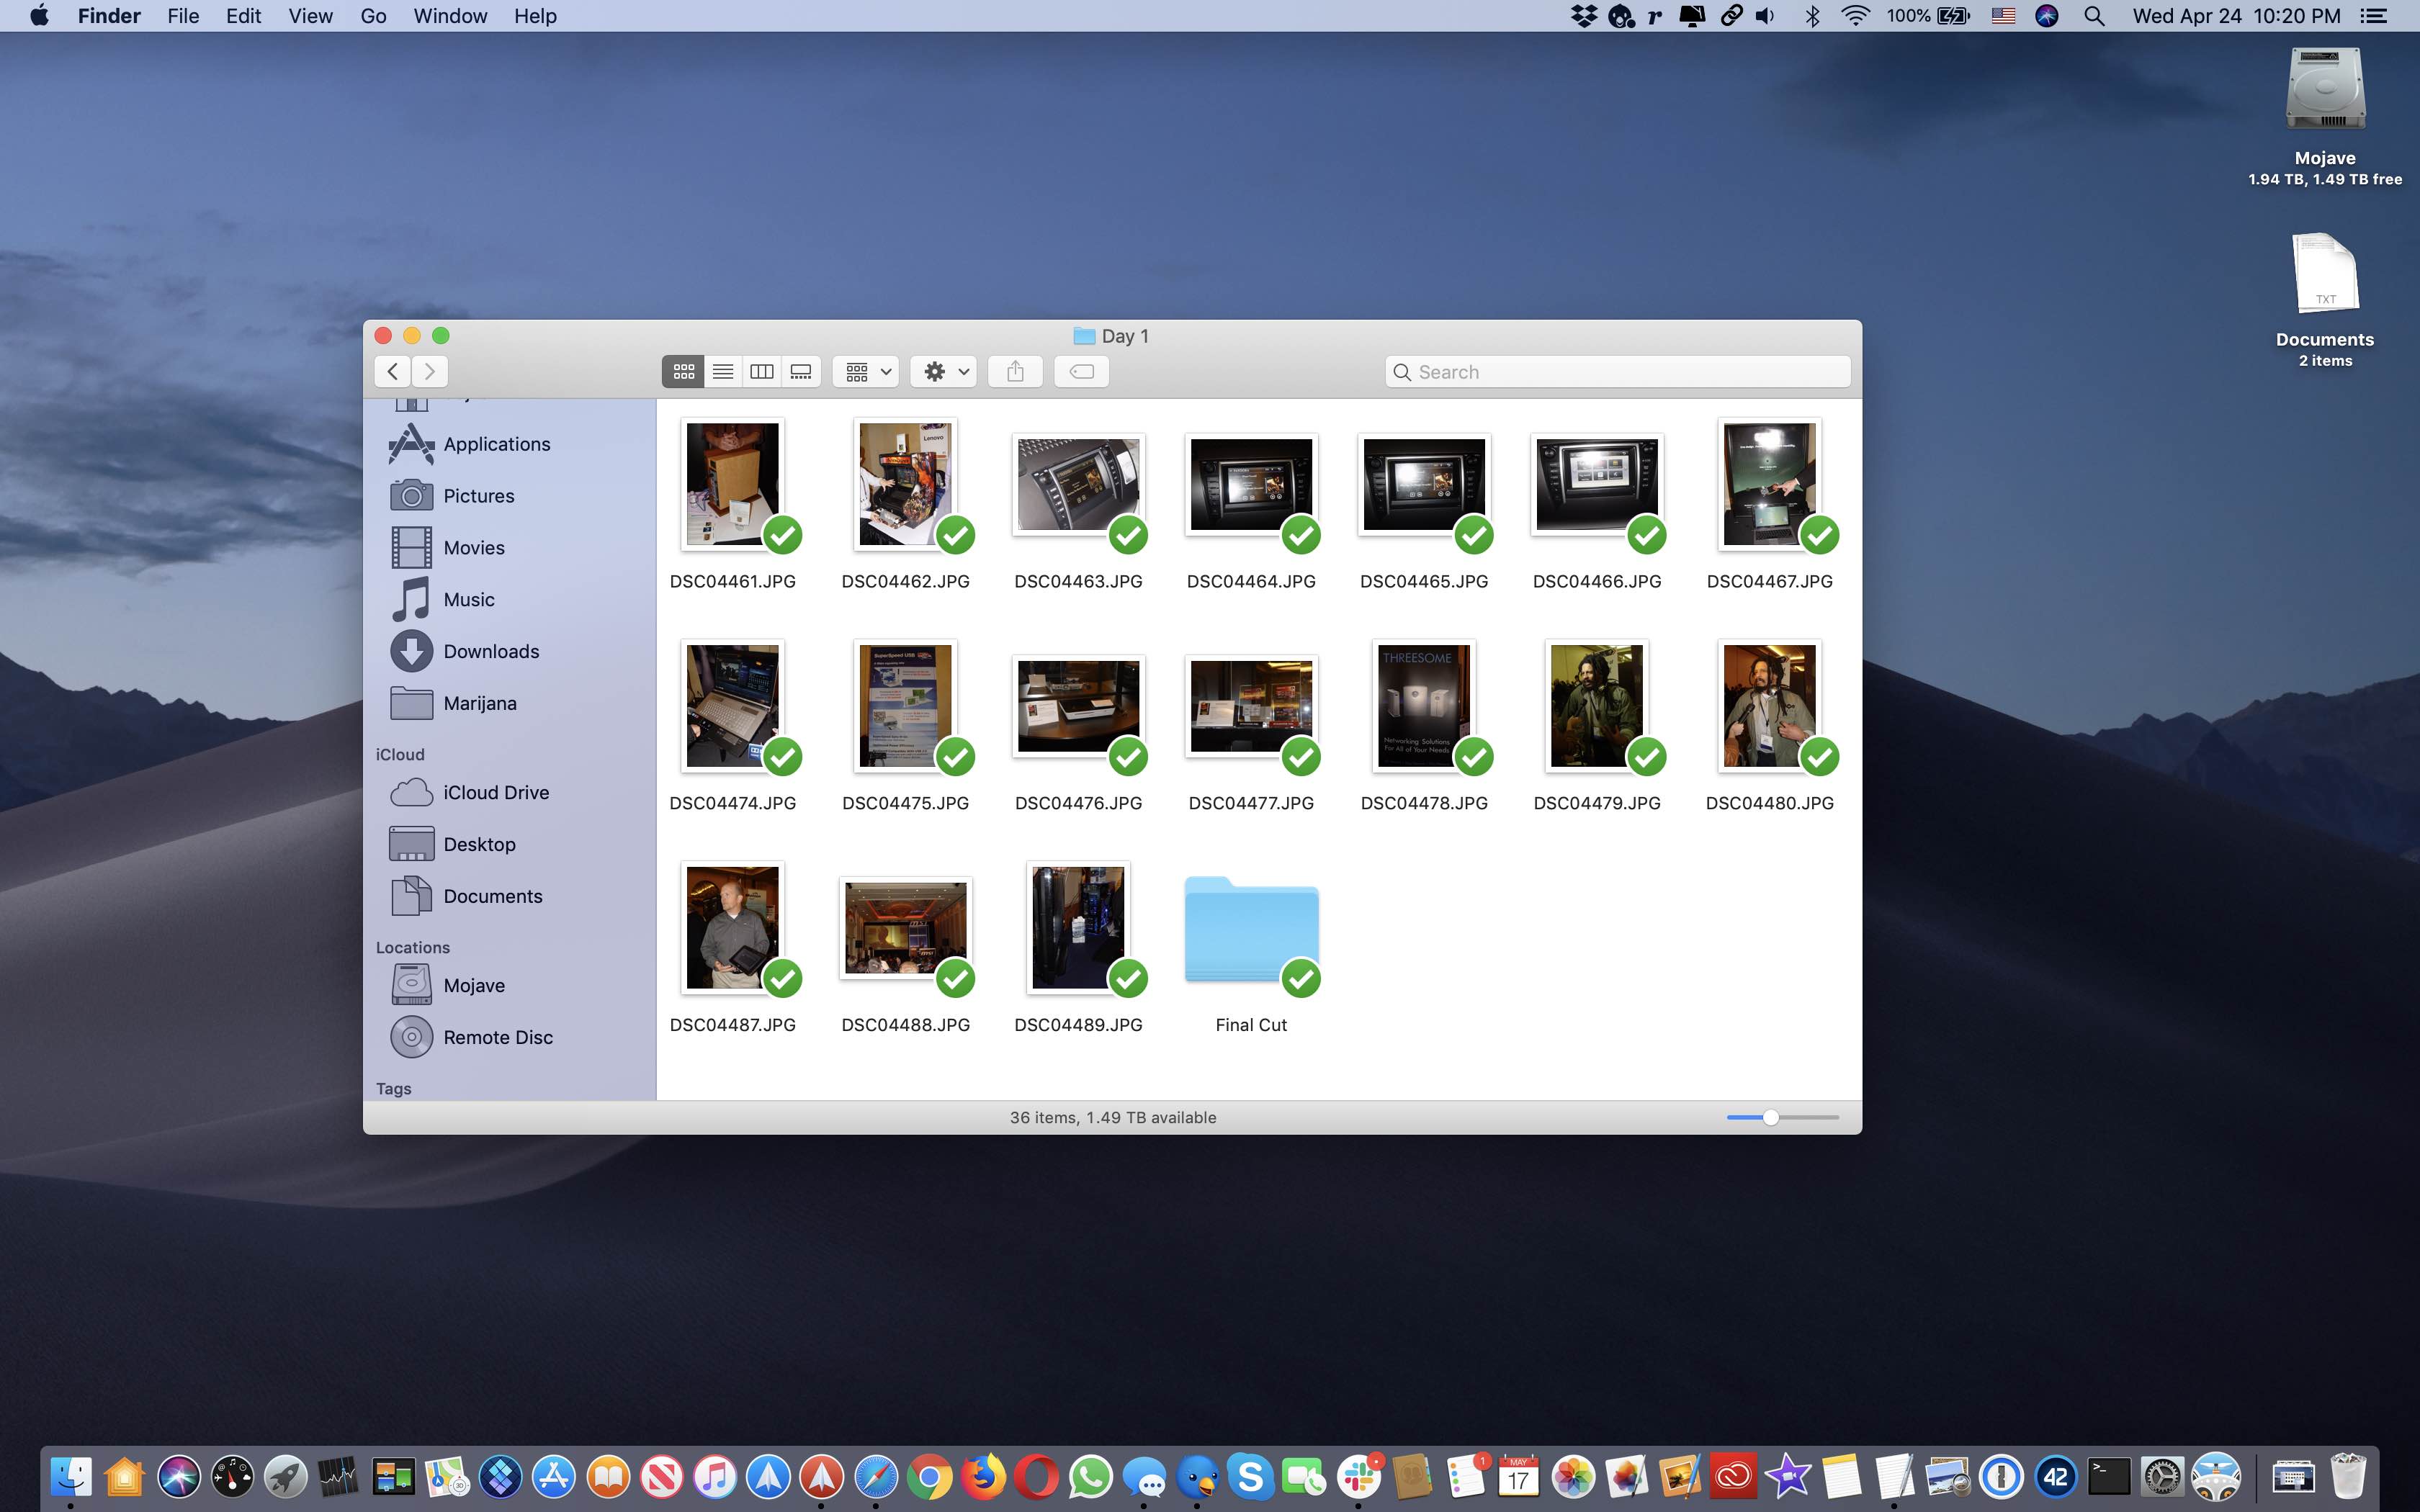Open the Help menu
The image size is (2420, 1512).
(x=535, y=16)
